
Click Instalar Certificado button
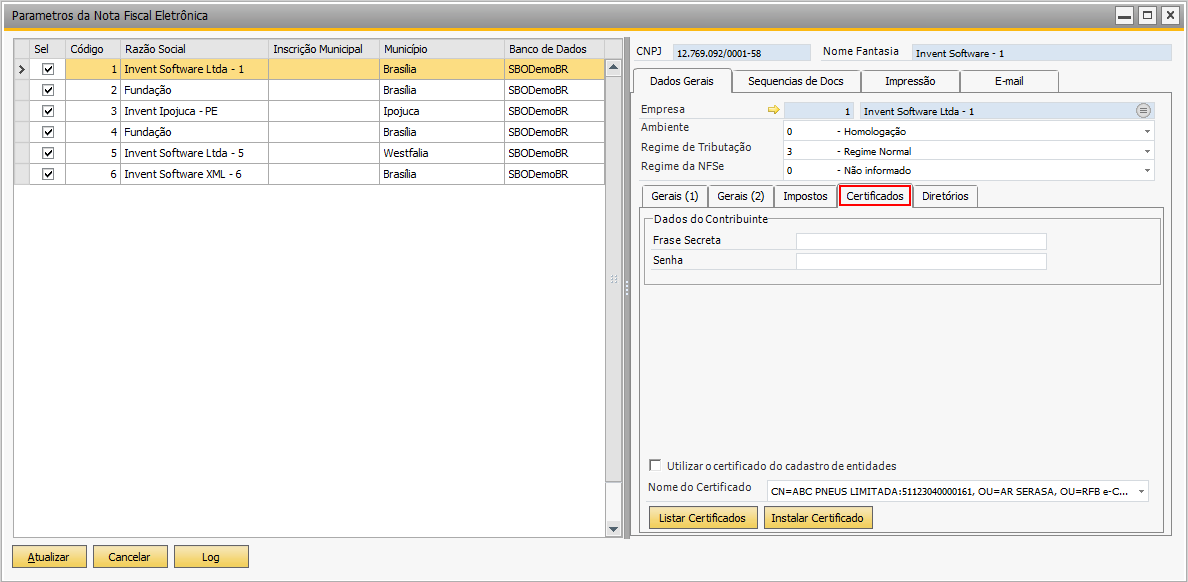click(x=818, y=518)
